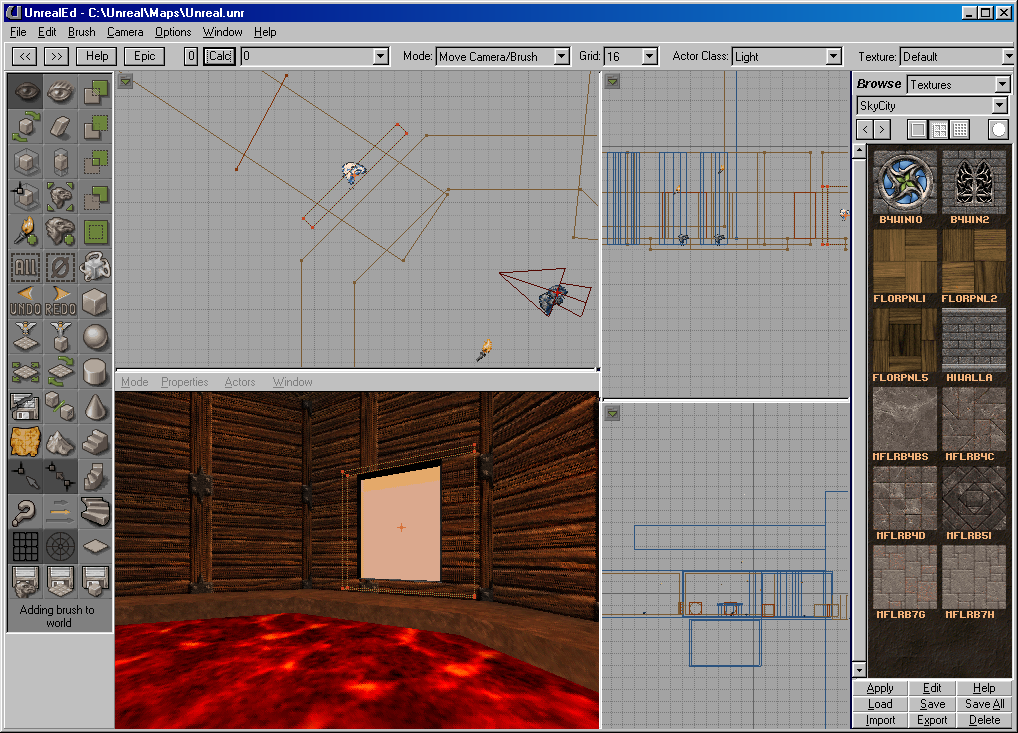
Task: Toggle the eye zoom camera mode
Action: [x=60, y=92]
